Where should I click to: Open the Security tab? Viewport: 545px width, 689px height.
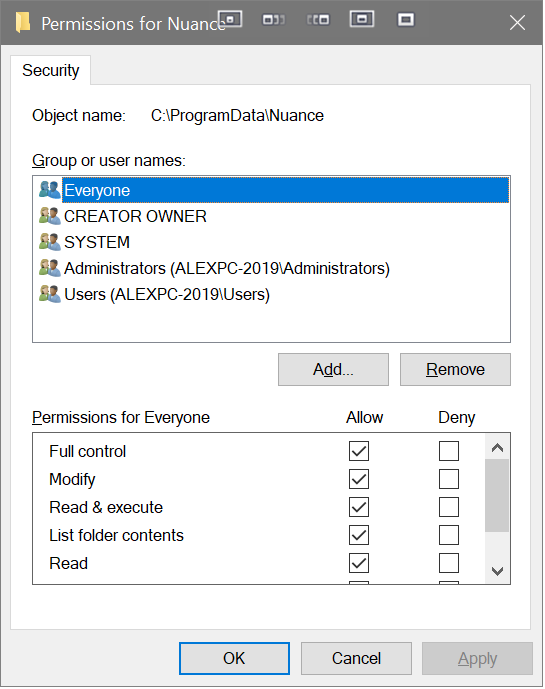(51, 70)
